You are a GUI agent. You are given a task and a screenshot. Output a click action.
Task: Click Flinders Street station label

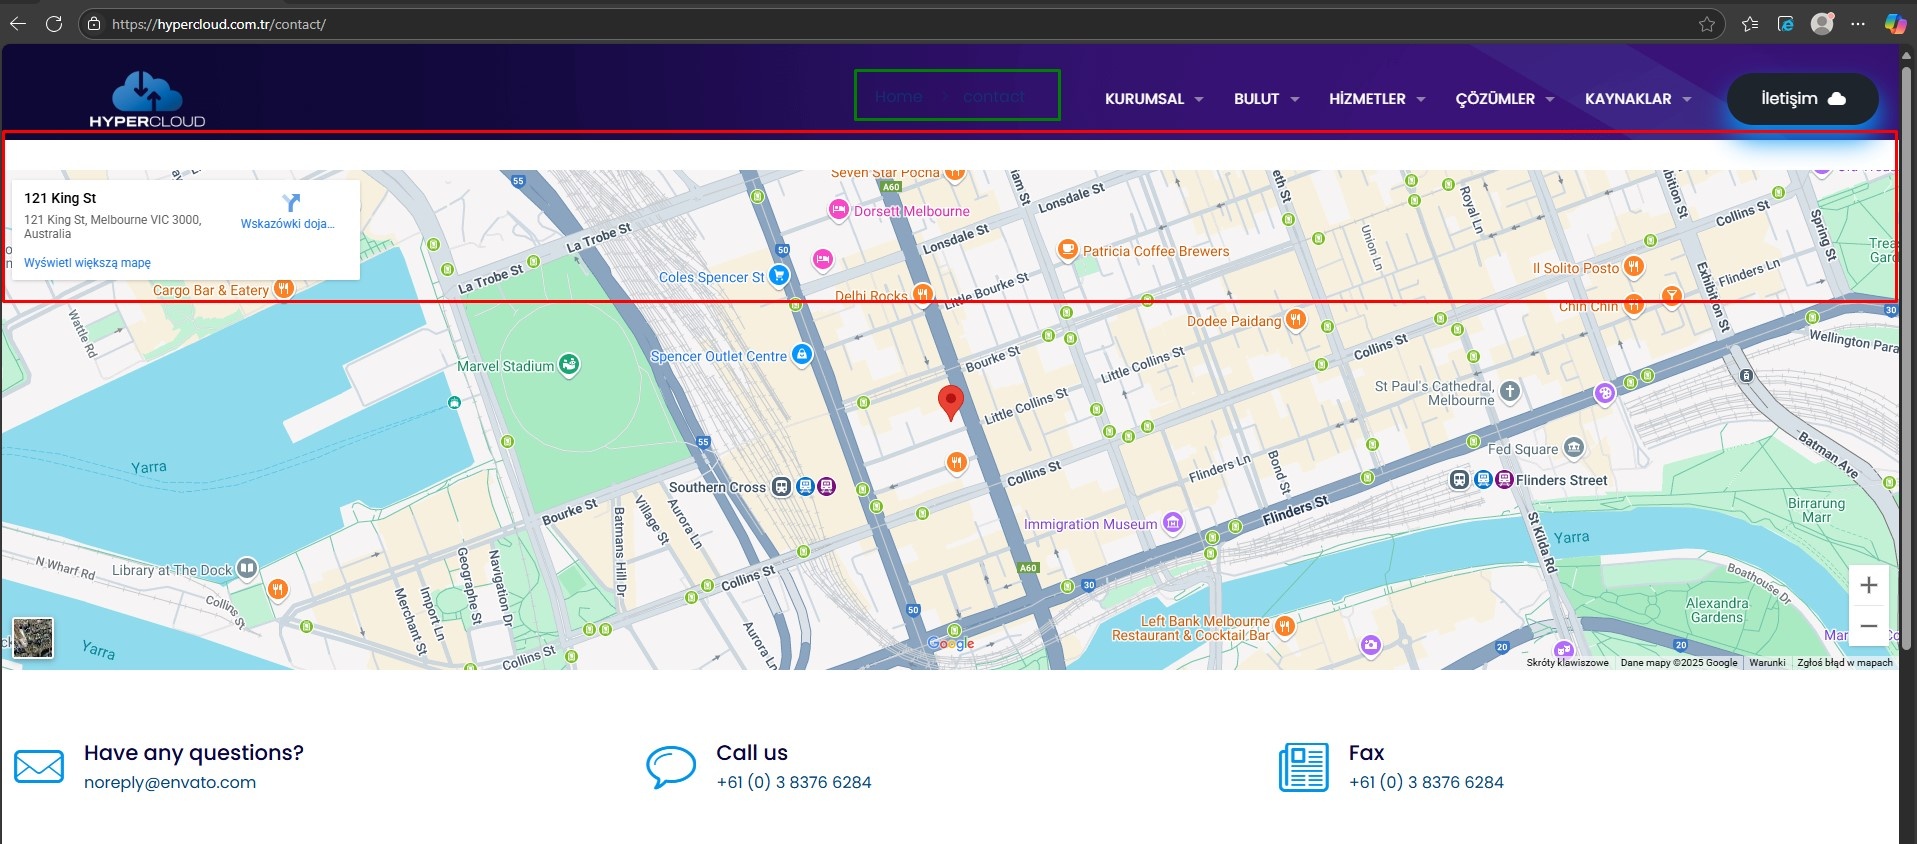tap(1561, 480)
